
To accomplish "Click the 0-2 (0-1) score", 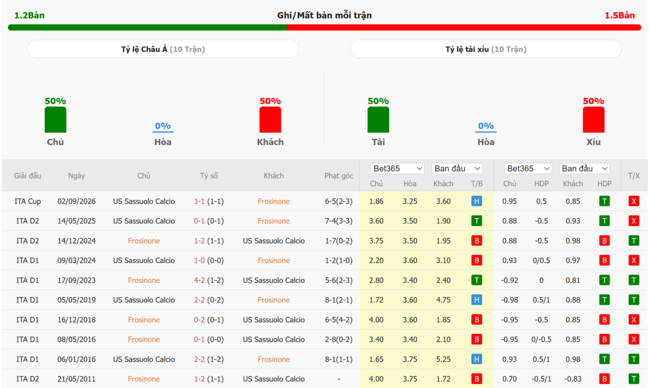I will pos(209,320).
